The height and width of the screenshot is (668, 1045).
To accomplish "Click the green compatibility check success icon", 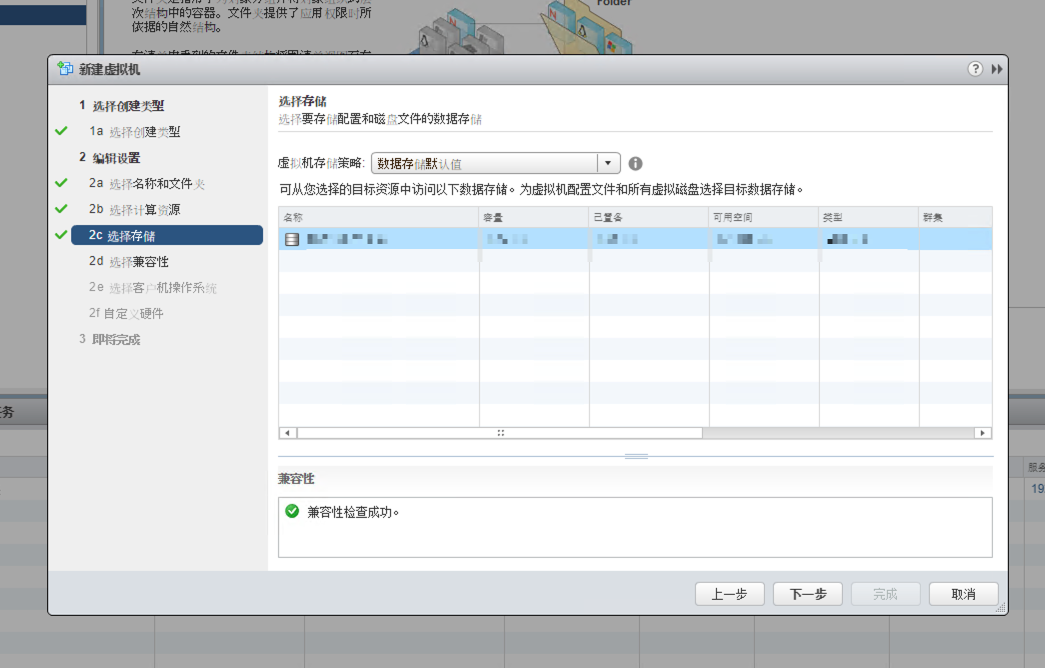I will 292,511.
